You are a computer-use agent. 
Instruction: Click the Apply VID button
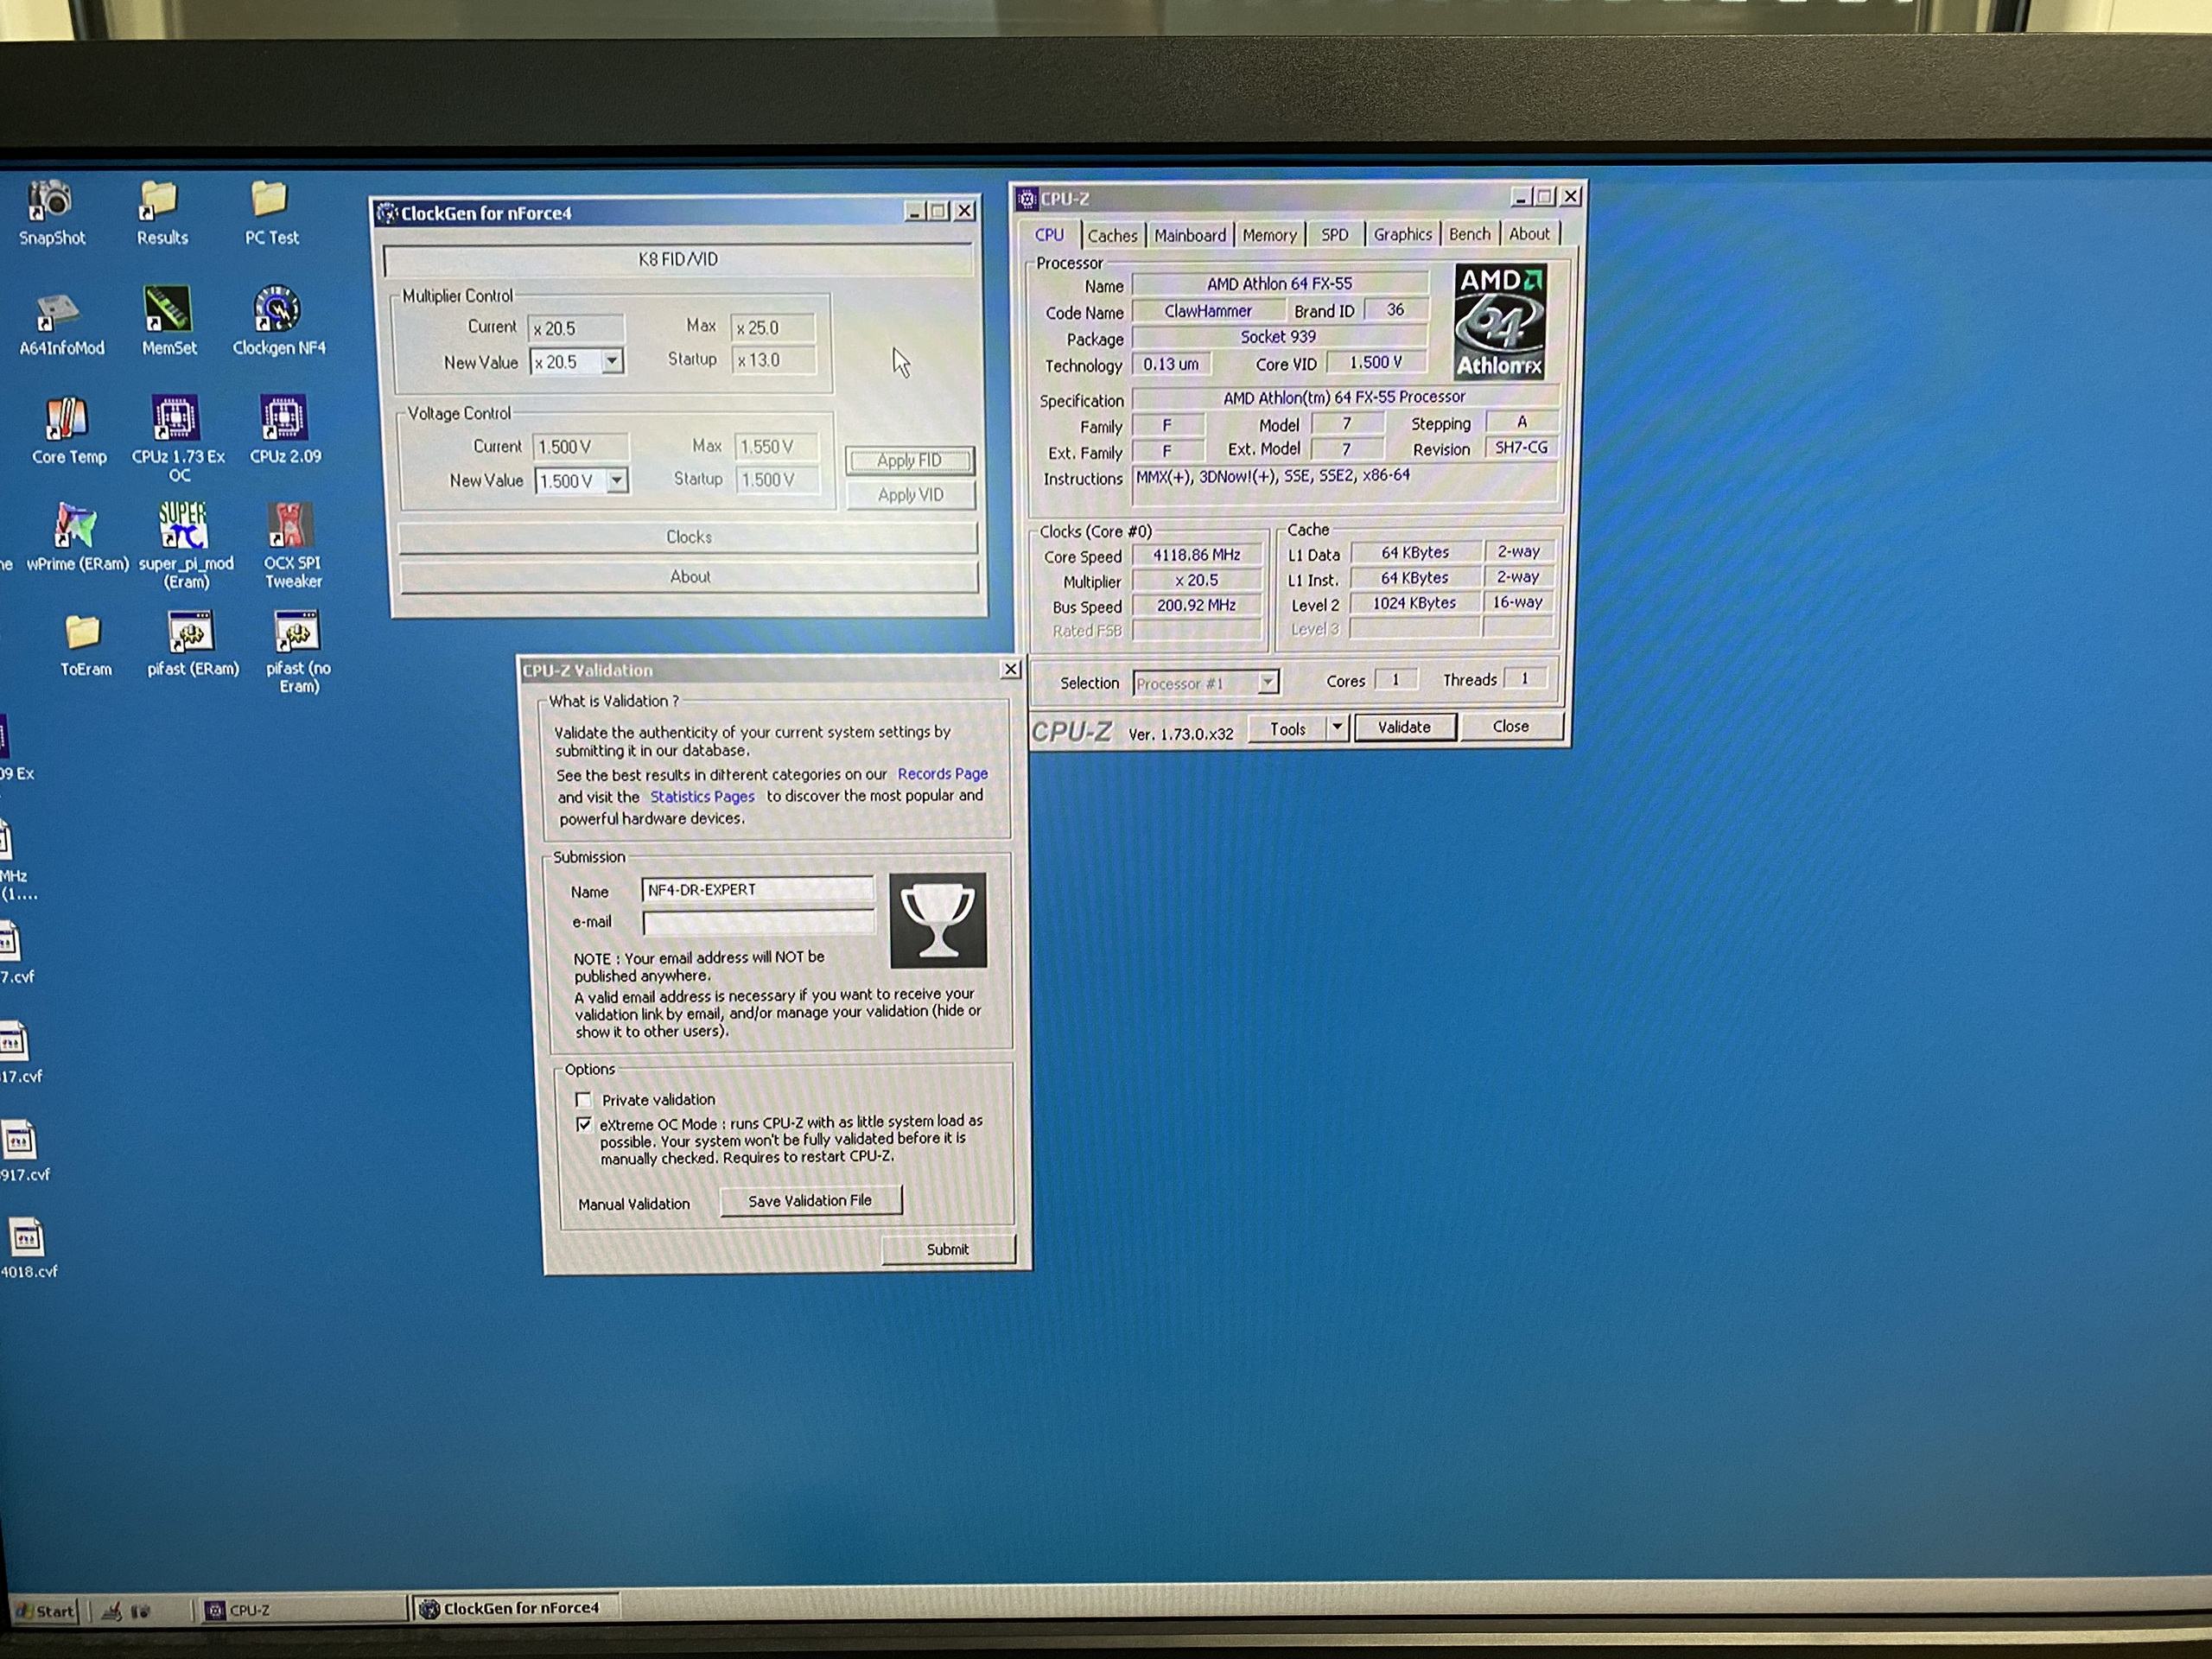click(910, 495)
